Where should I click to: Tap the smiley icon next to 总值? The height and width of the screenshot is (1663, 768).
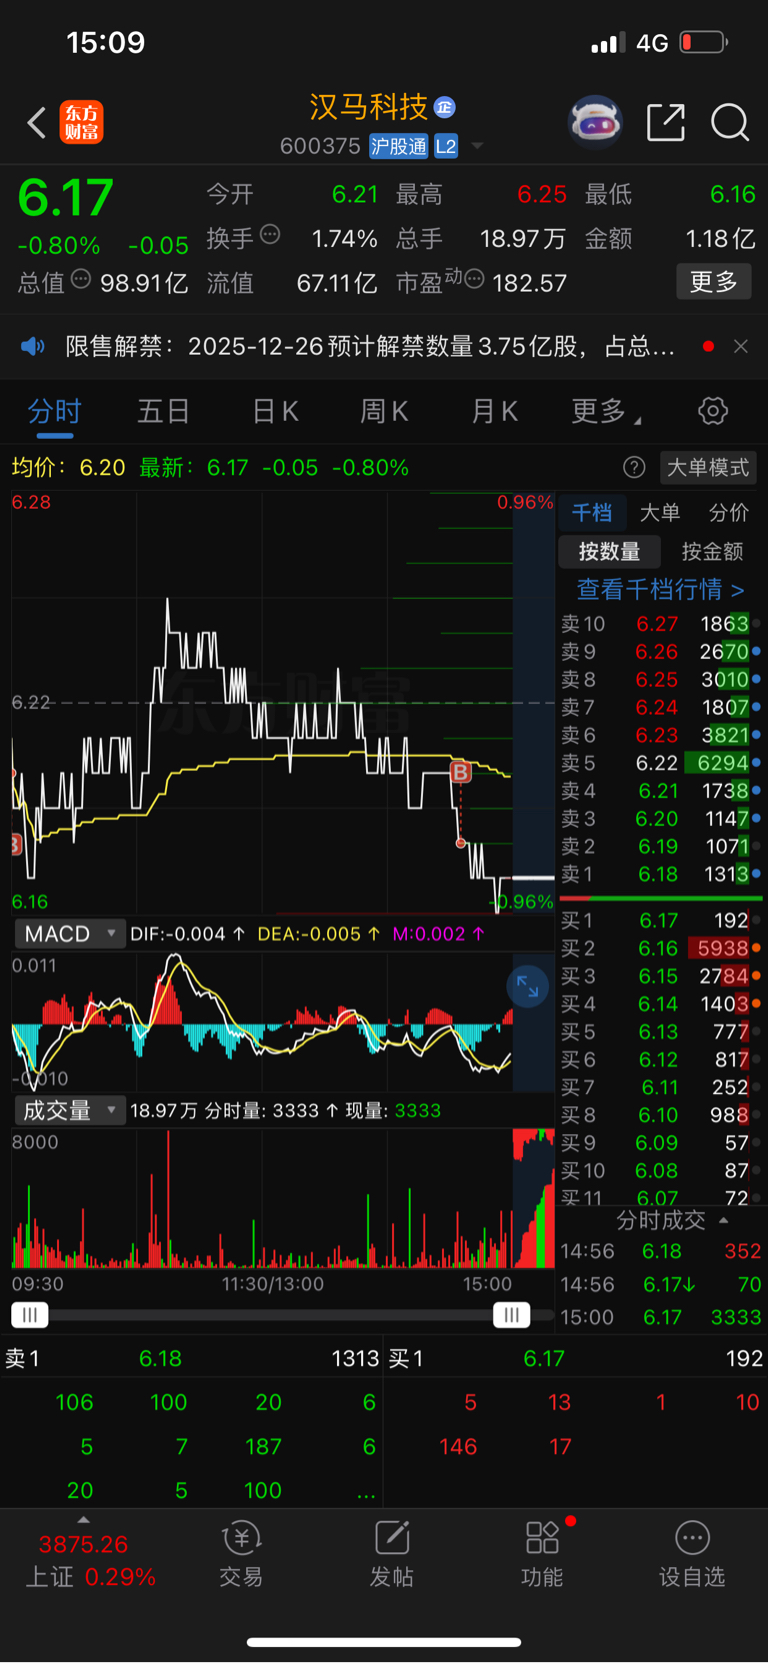(81, 279)
